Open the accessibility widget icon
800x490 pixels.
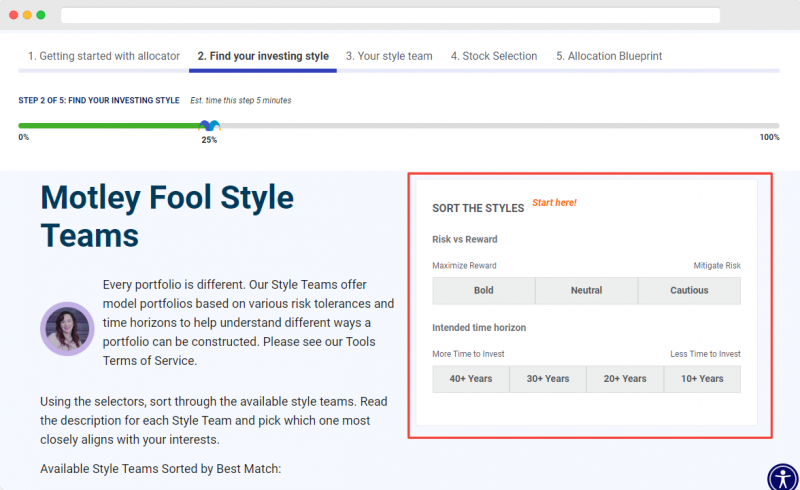[x=783, y=479]
